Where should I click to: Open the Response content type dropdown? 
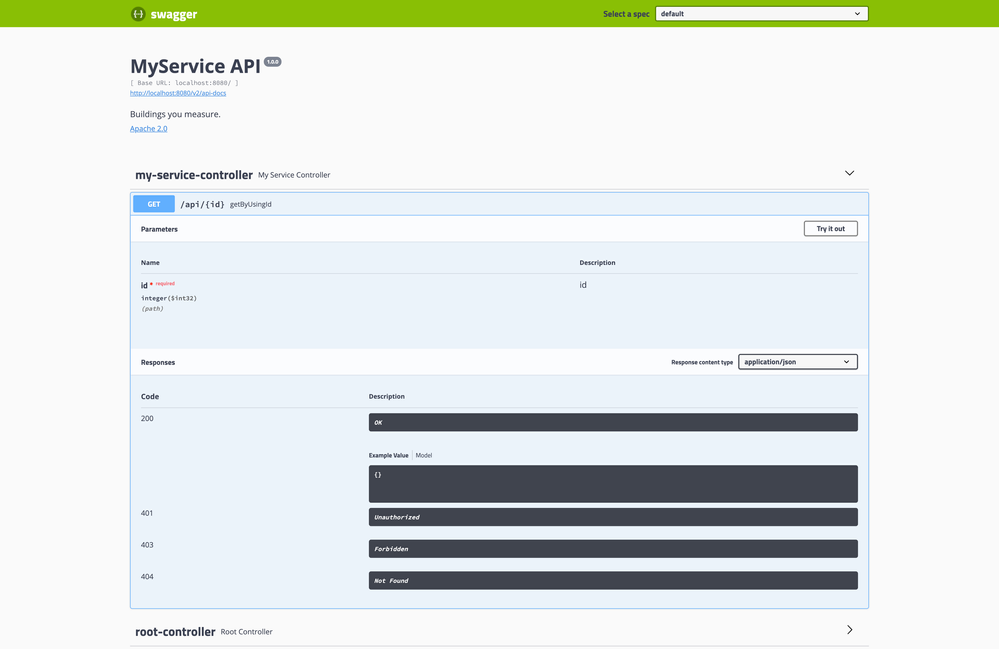(x=798, y=362)
